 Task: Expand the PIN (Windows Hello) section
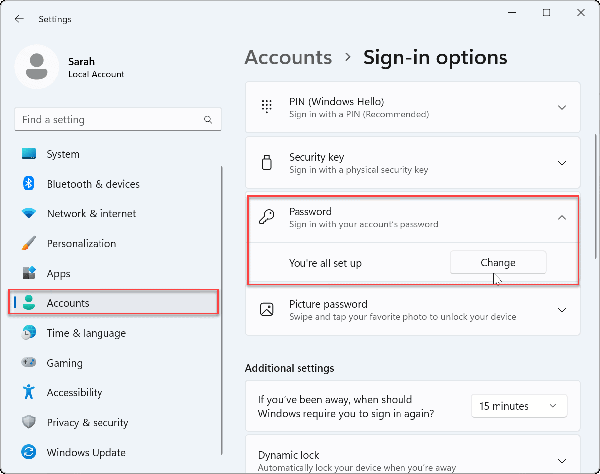click(561, 107)
